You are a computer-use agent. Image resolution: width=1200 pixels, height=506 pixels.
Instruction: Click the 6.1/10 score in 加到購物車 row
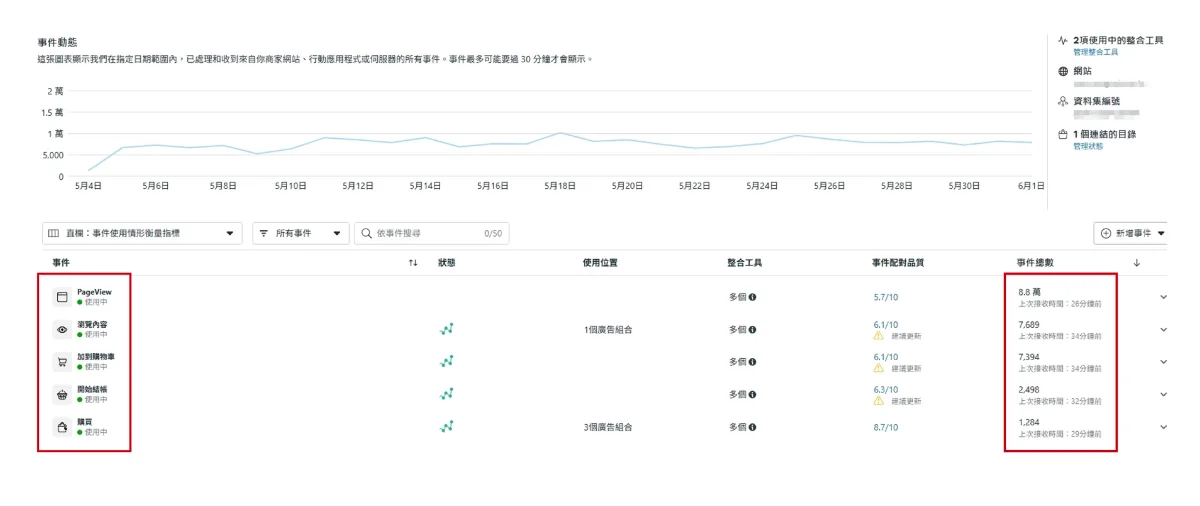pos(886,357)
